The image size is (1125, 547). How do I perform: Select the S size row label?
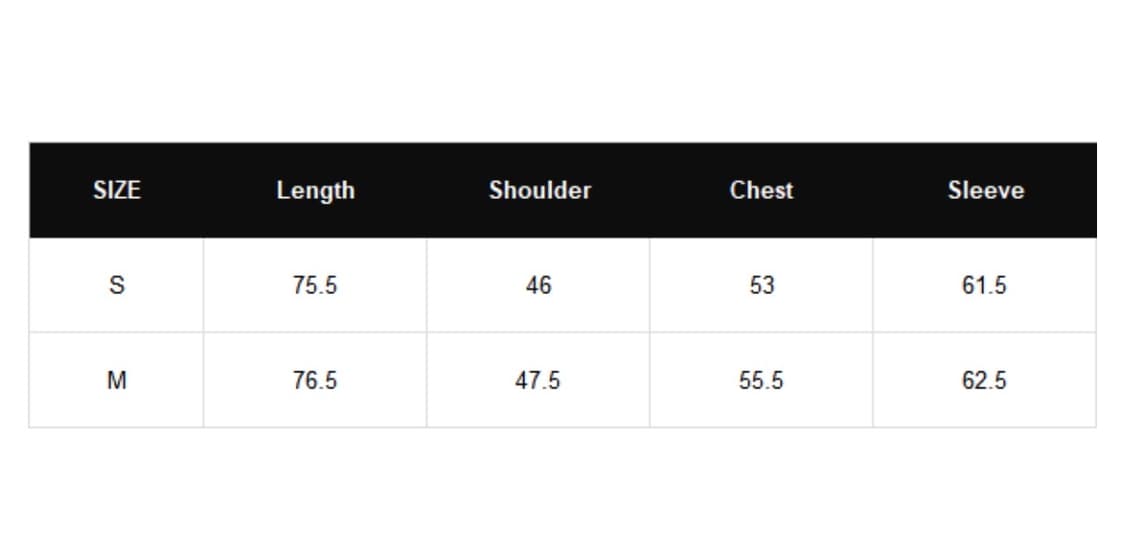click(x=117, y=285)
